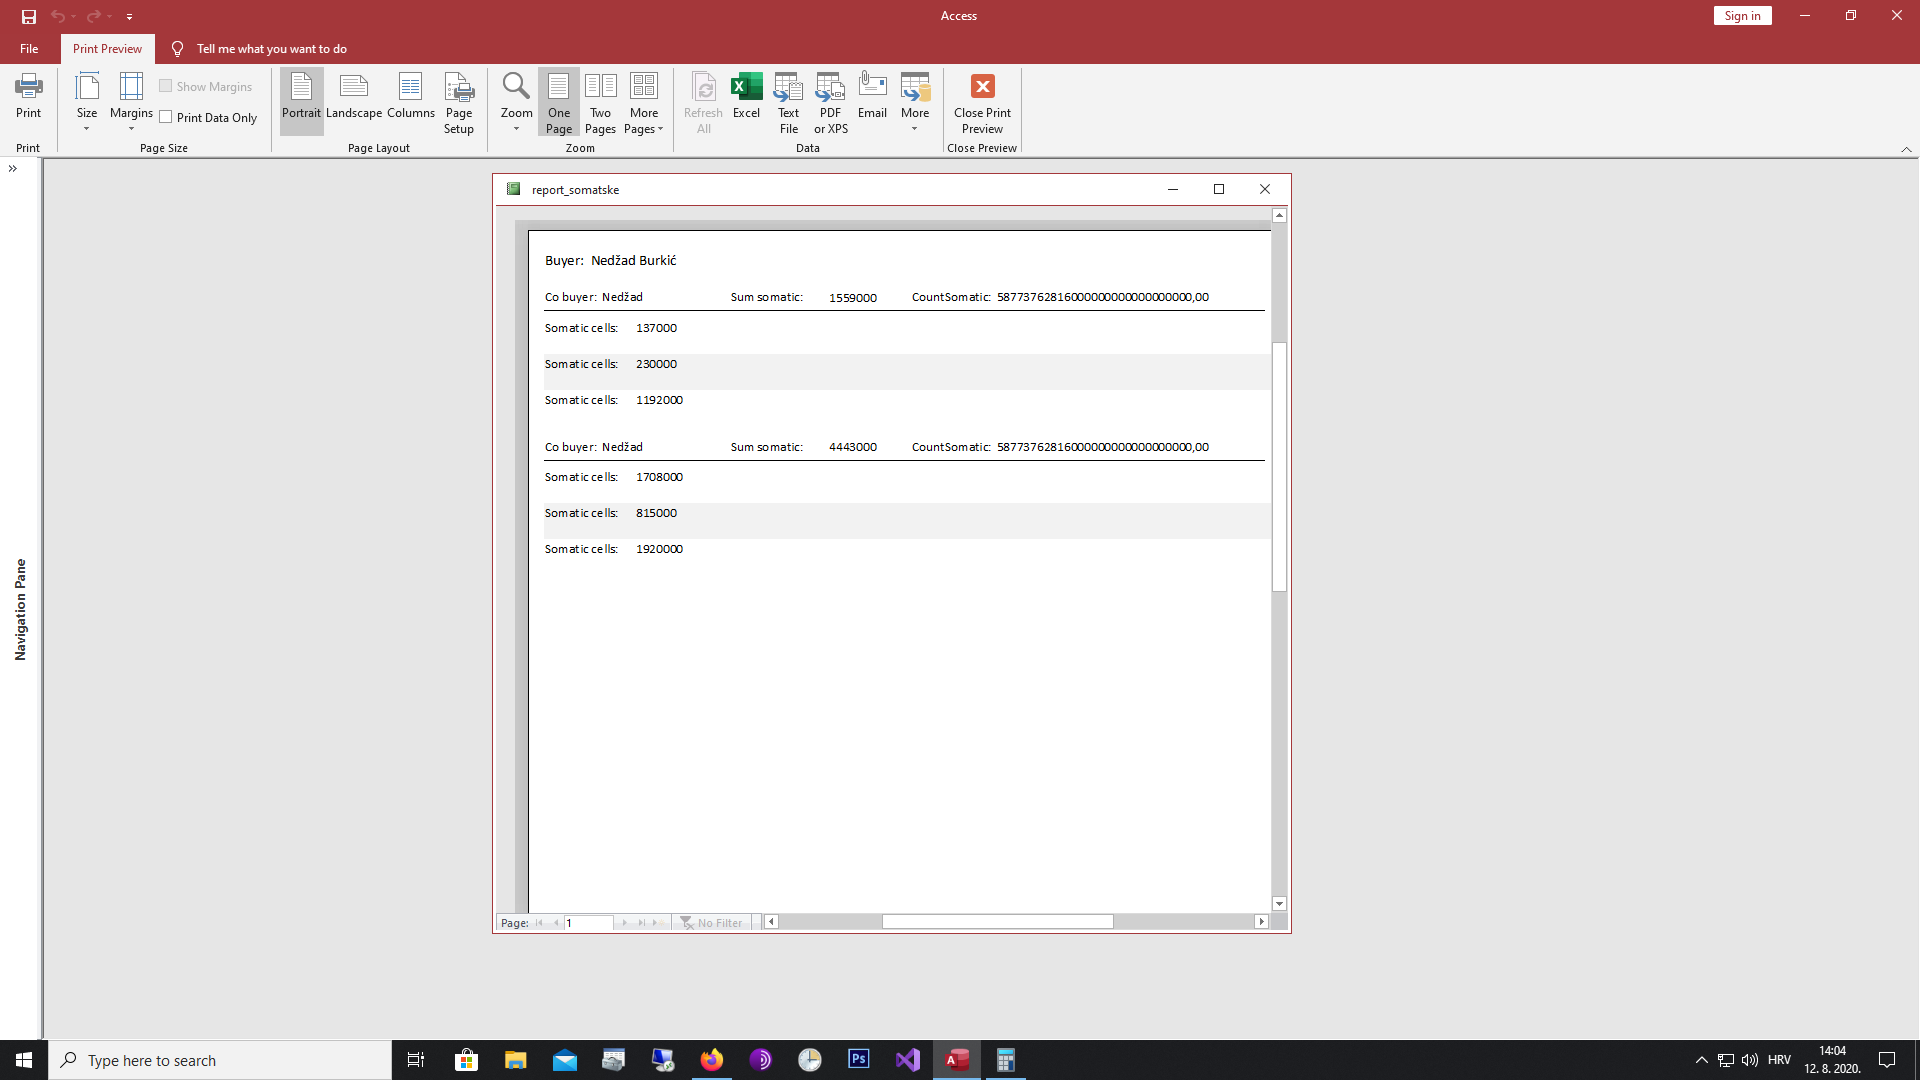The width and height of the screenshot is (1920, 1080).
Task: Click the Redo icon
Action: click(x=93, y=16)
